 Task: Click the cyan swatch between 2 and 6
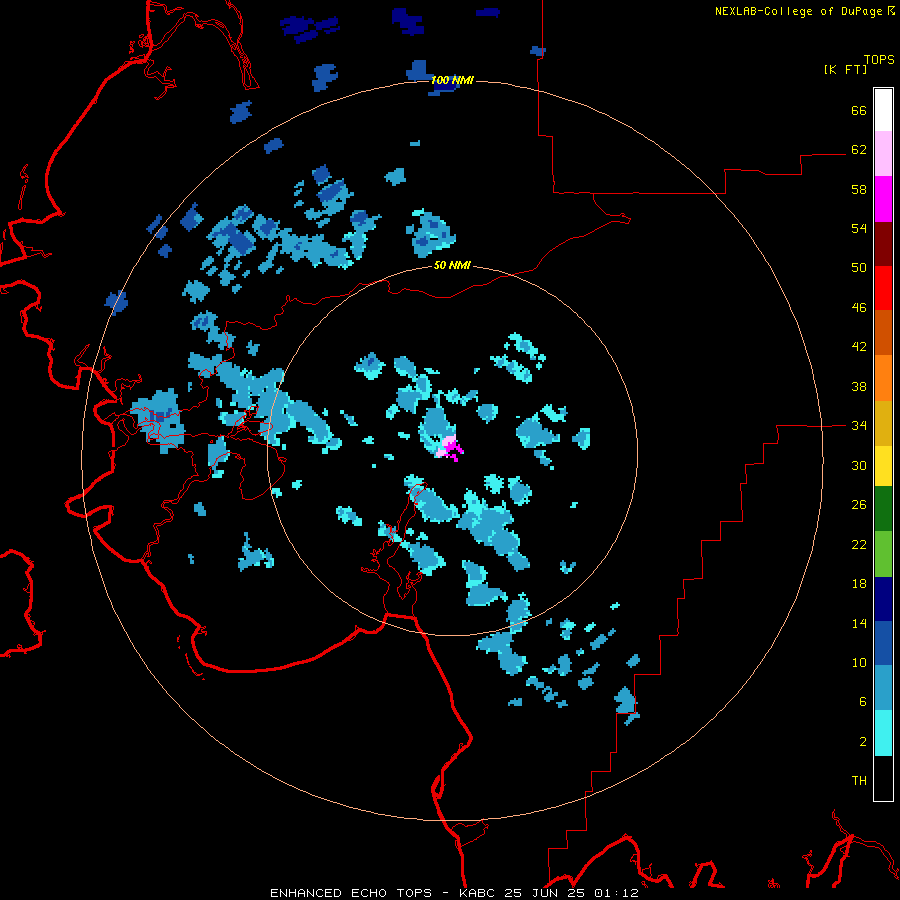(883, 733)
